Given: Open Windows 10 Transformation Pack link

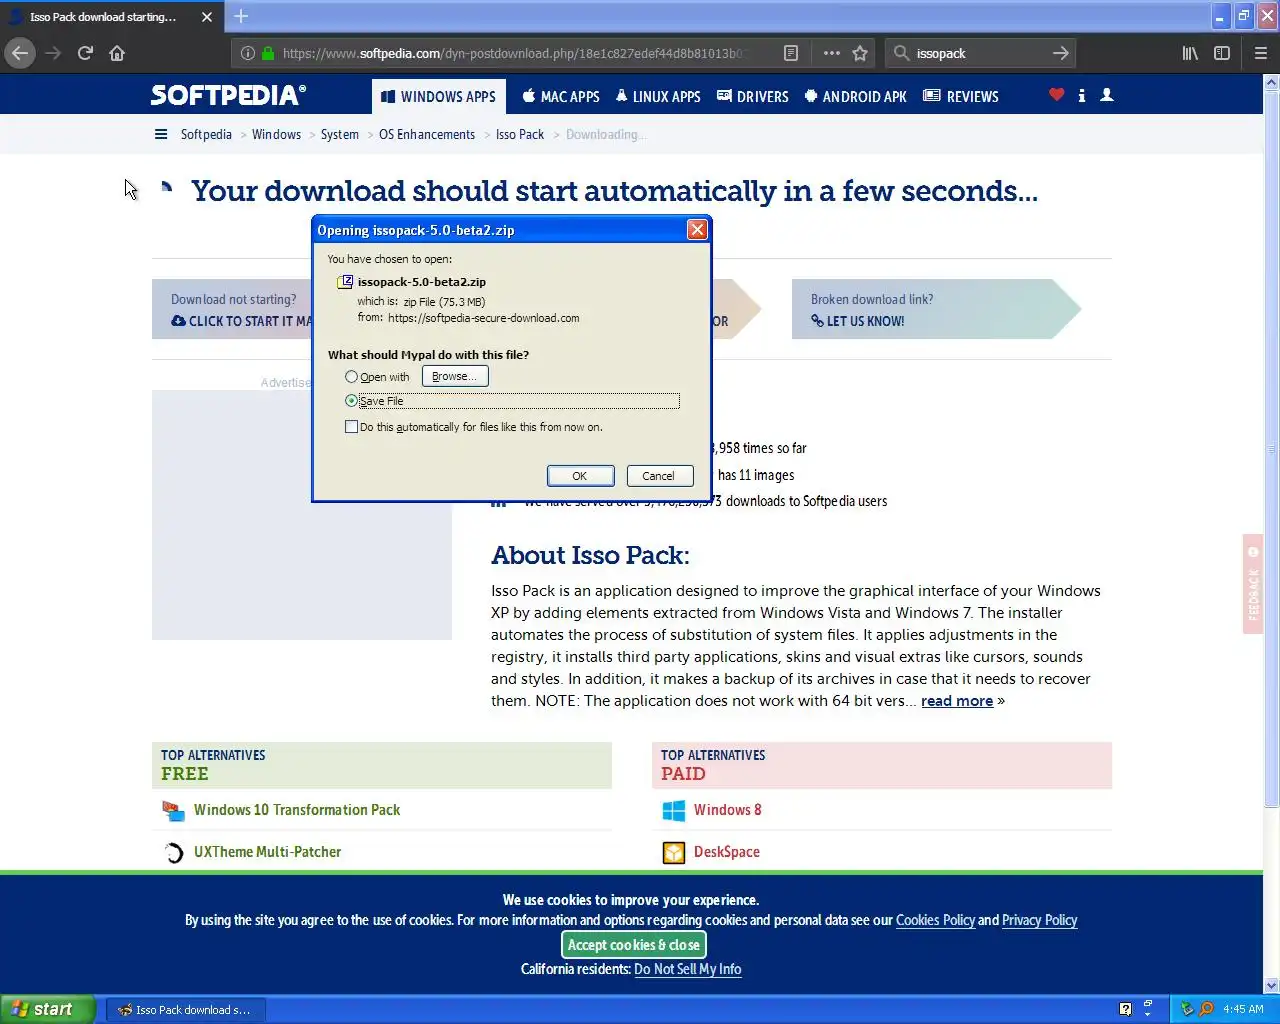Looking at the screenshot, I should pyautogui.click(x=297, y=810).
